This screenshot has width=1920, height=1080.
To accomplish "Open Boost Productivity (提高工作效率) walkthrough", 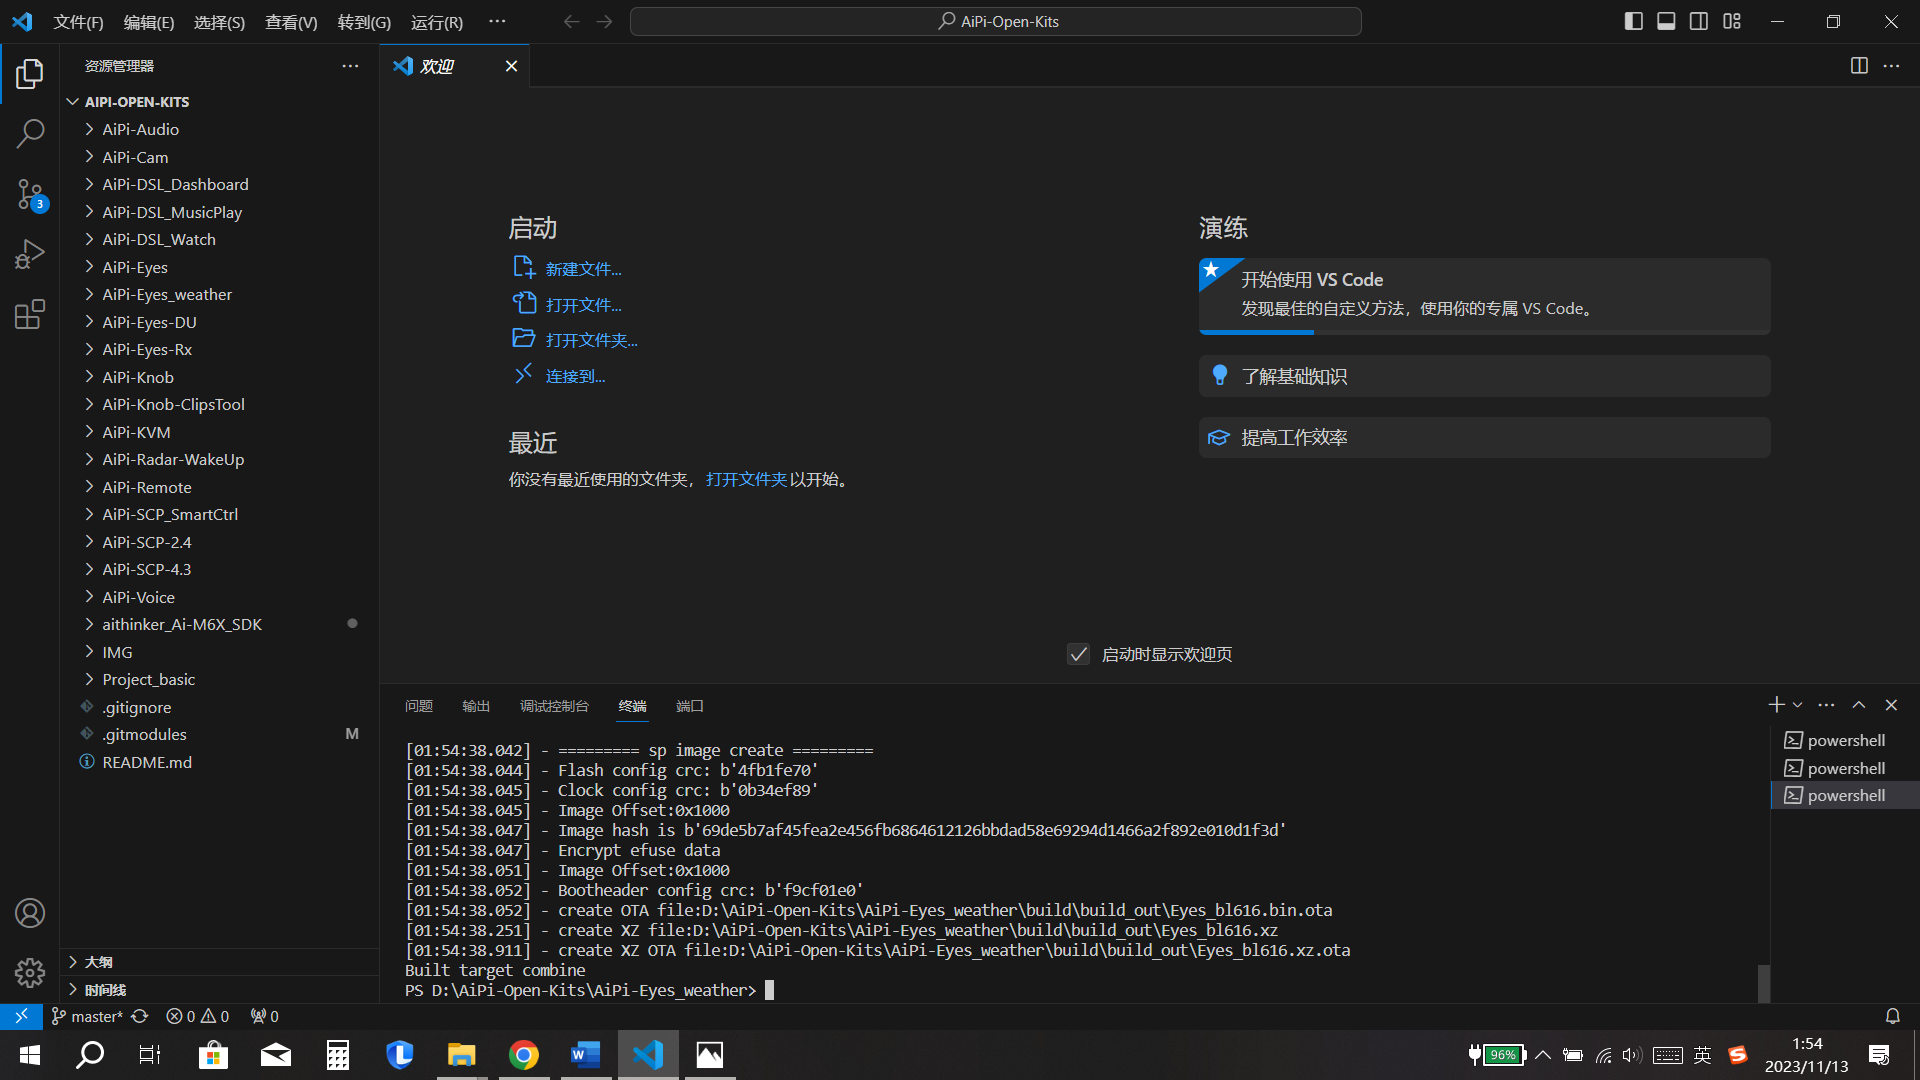I will point(1484,437).
